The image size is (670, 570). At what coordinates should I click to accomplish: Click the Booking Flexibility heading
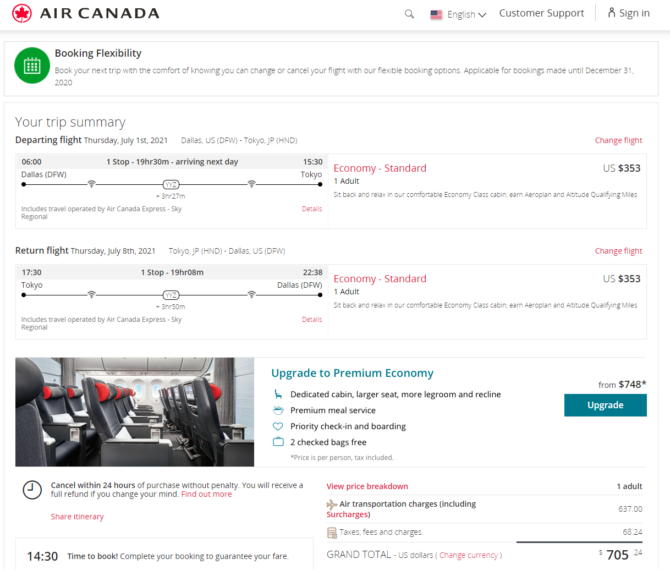tap(98, 53)
